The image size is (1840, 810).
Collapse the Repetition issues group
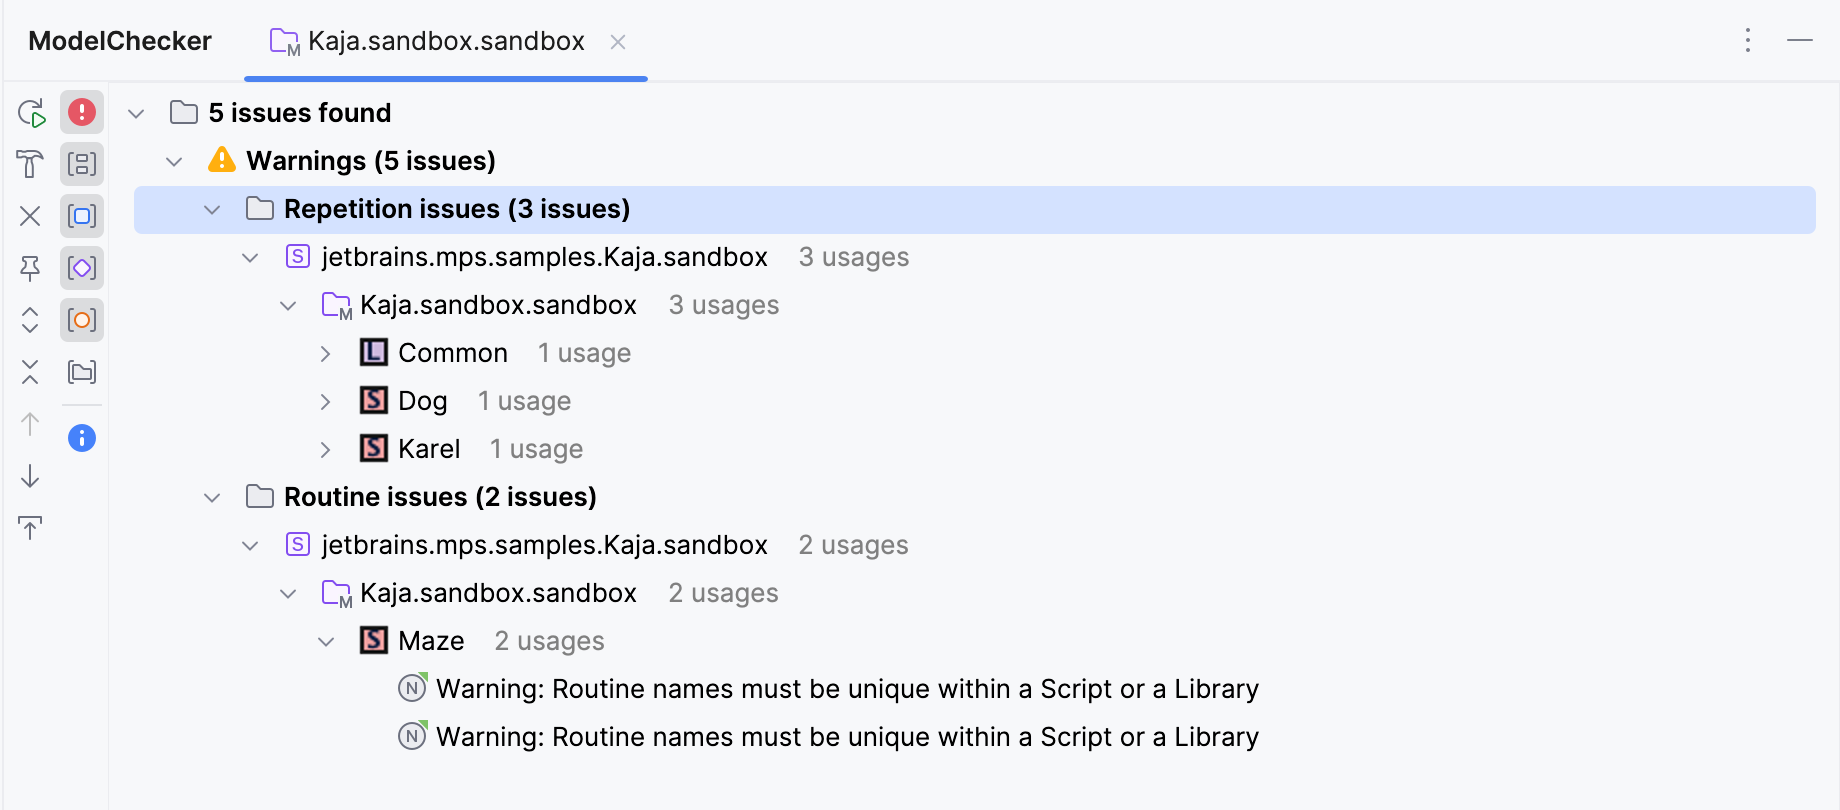[212, 209]
